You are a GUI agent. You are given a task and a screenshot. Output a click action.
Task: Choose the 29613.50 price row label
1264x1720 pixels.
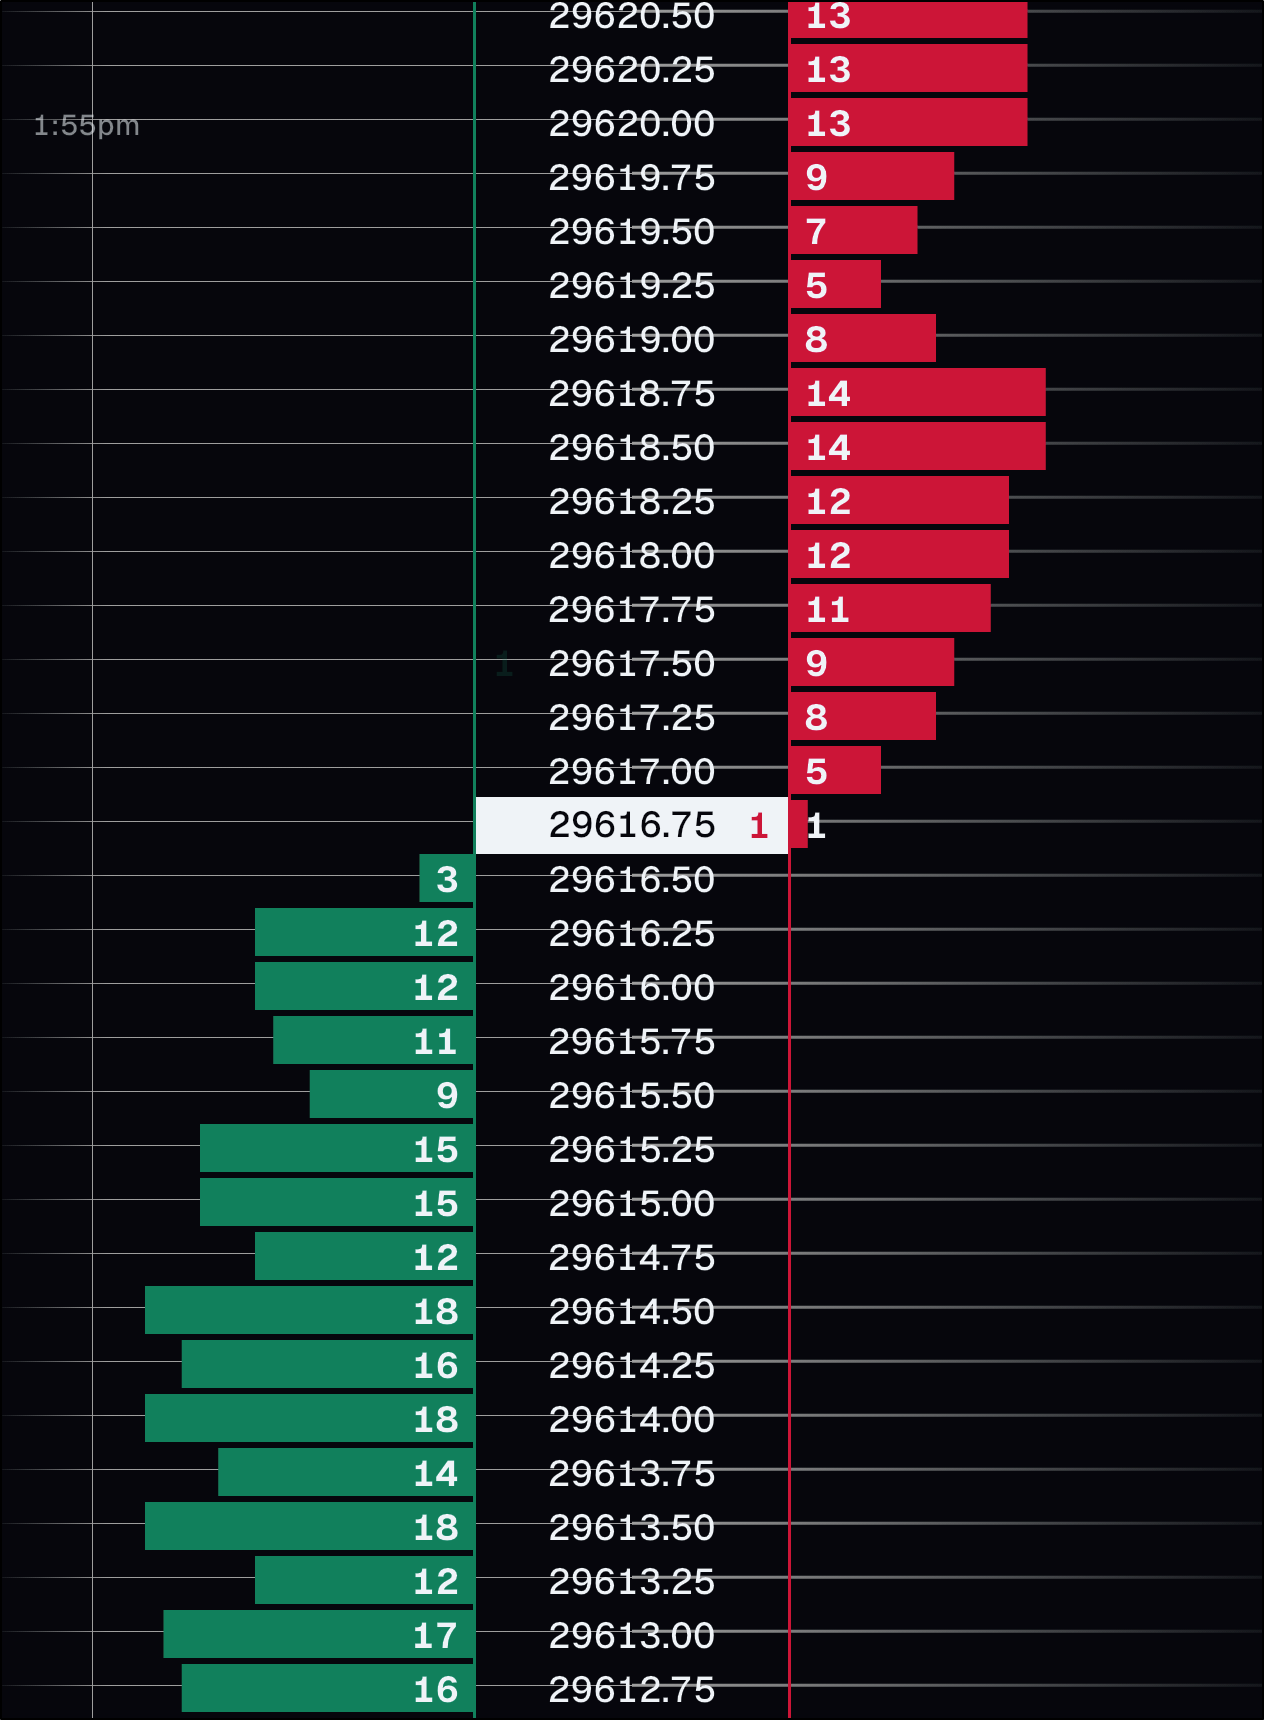pos(632,1527)
